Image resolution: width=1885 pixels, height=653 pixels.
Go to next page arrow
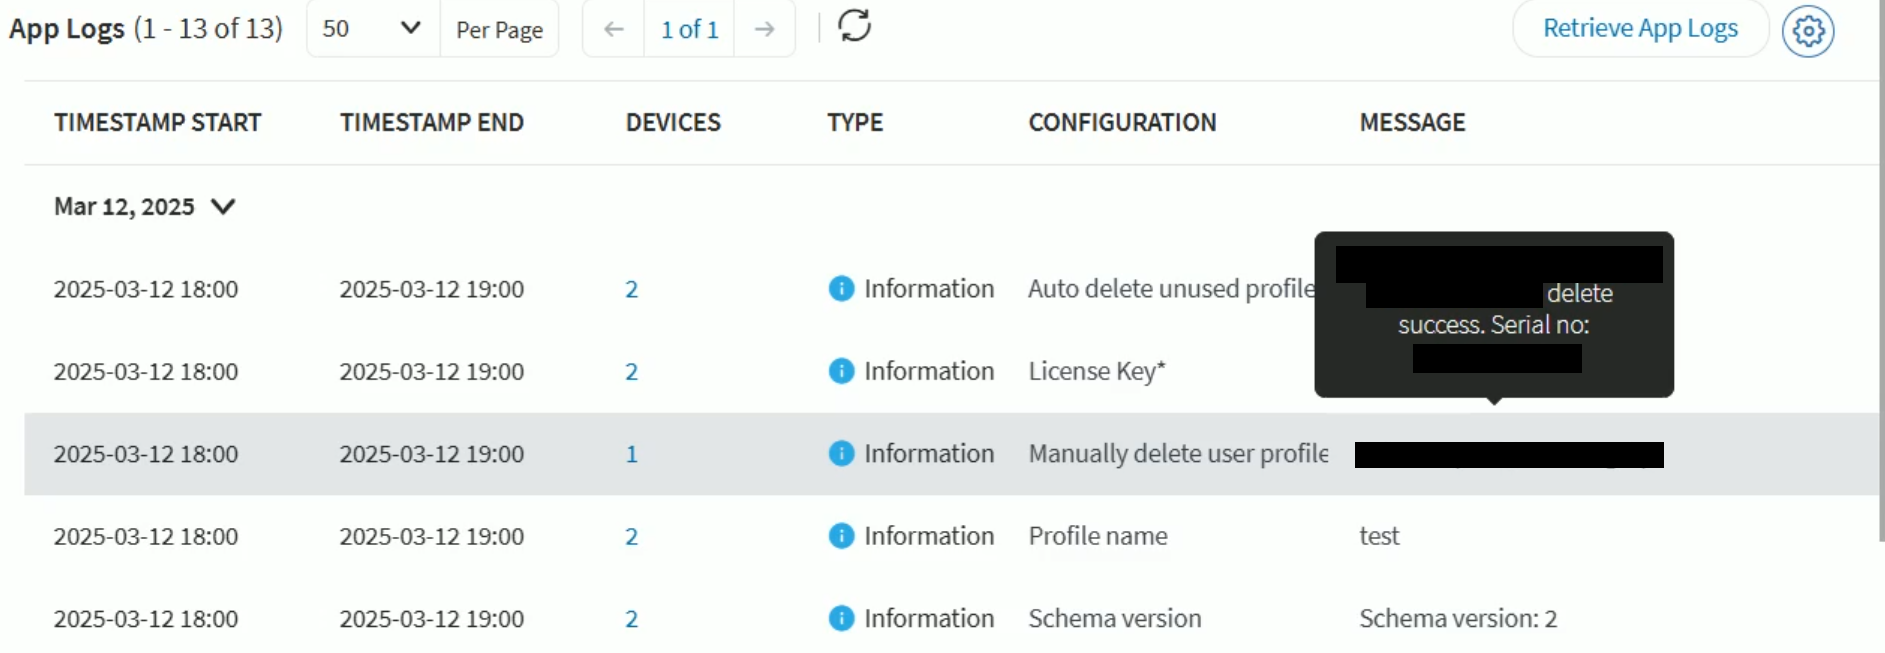coord(764,29)
